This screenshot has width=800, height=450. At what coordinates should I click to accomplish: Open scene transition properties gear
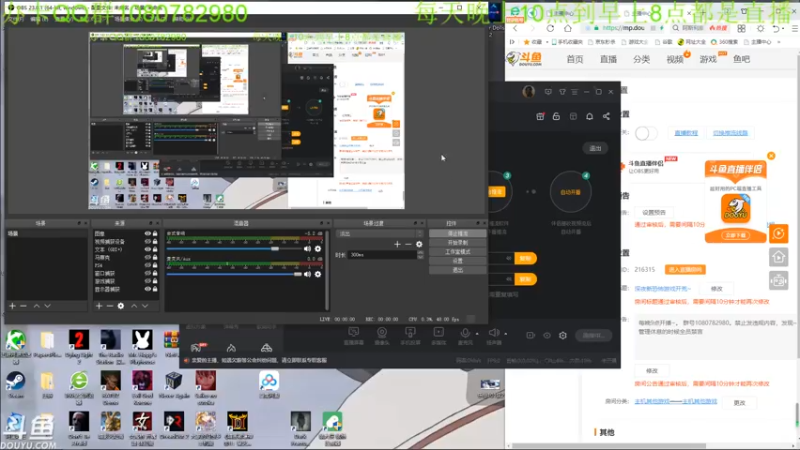pyautogui.click(x=419, y=244)
